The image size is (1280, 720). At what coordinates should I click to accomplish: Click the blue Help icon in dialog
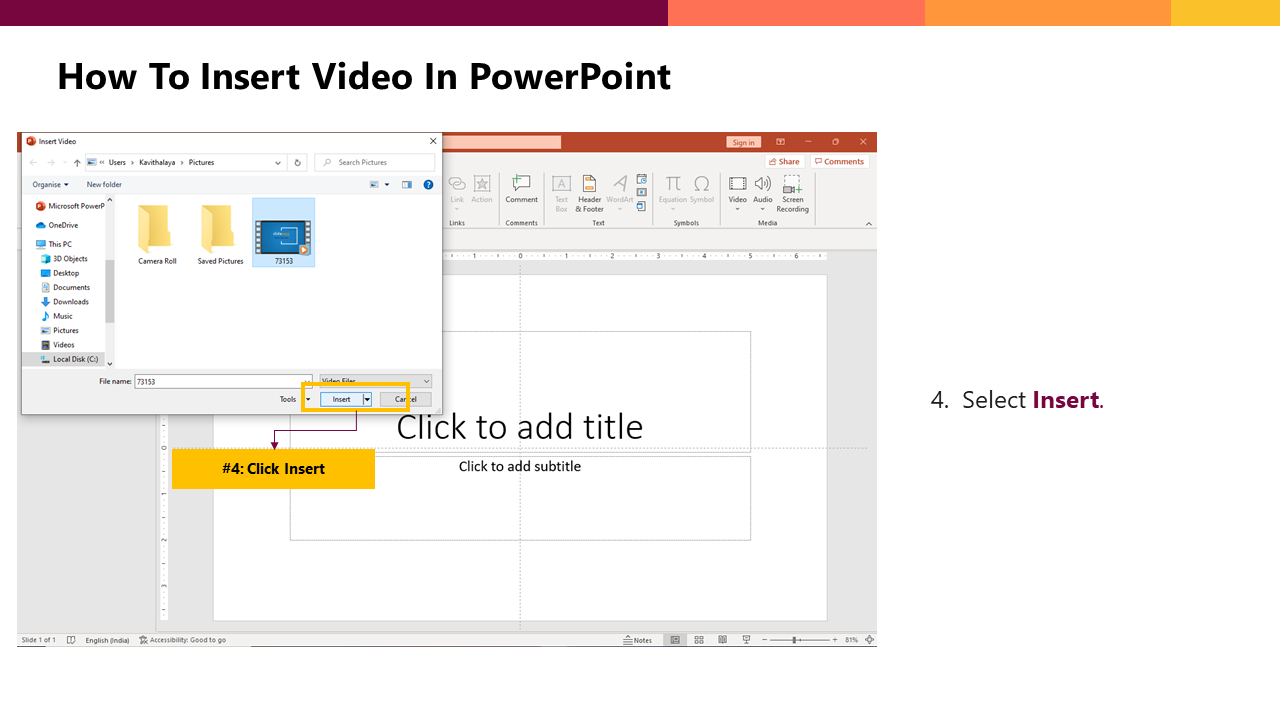pos(429,185)
